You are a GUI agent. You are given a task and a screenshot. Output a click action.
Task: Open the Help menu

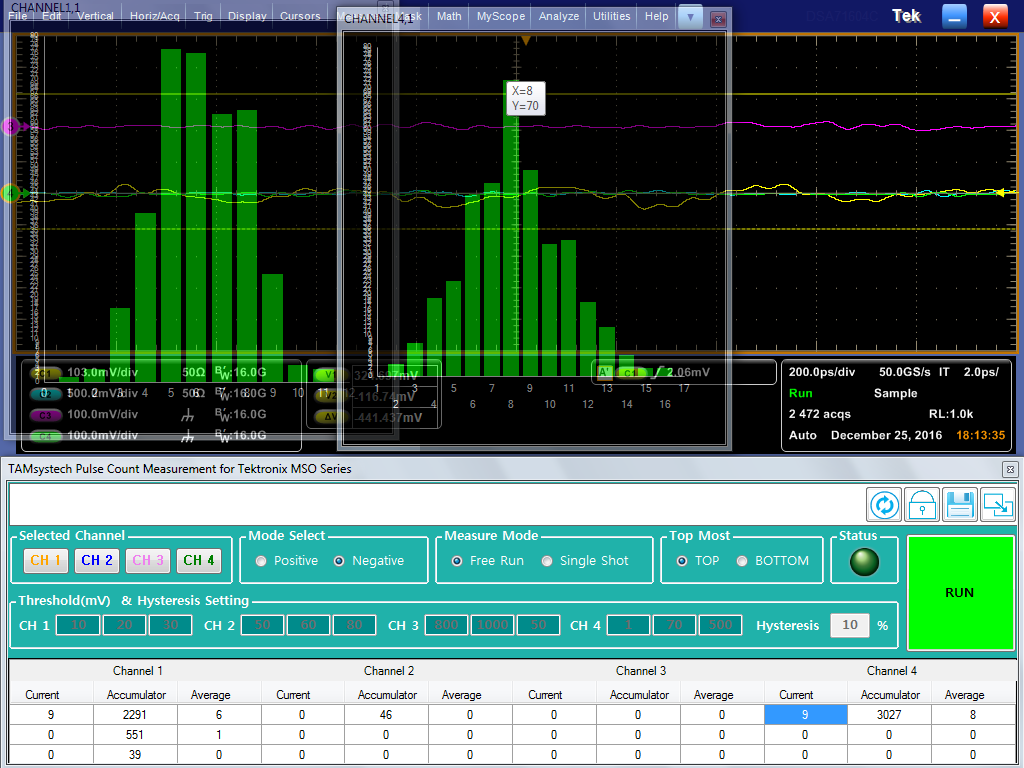tap(656, 16)
